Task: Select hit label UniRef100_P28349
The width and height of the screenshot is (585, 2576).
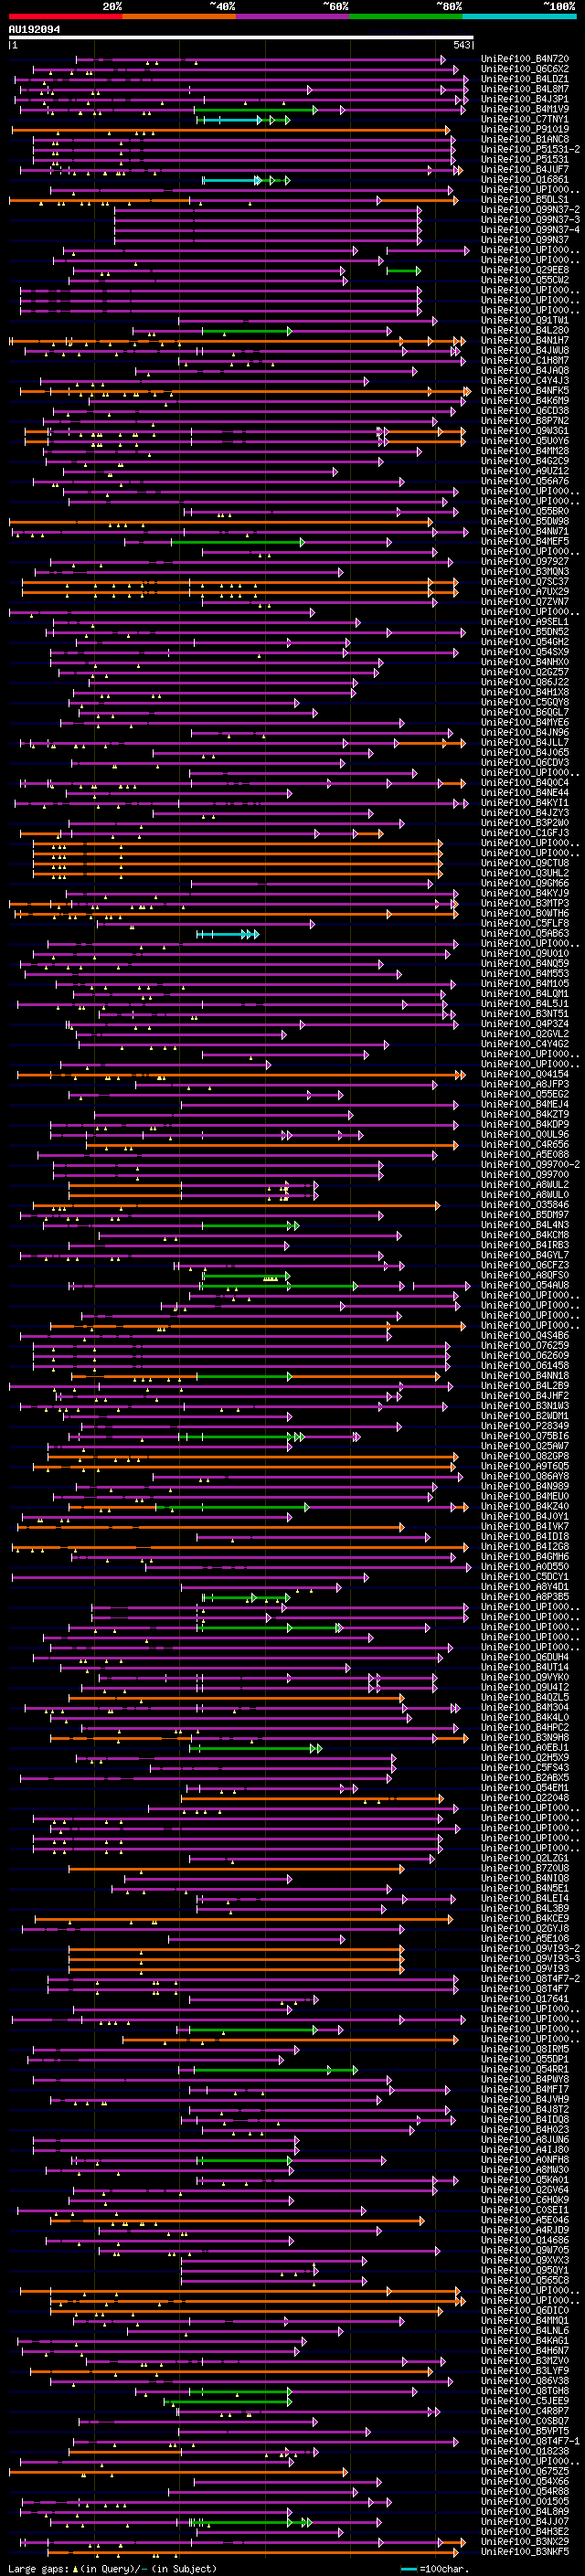Action: pyautogui.click(x=525, y=1427)
